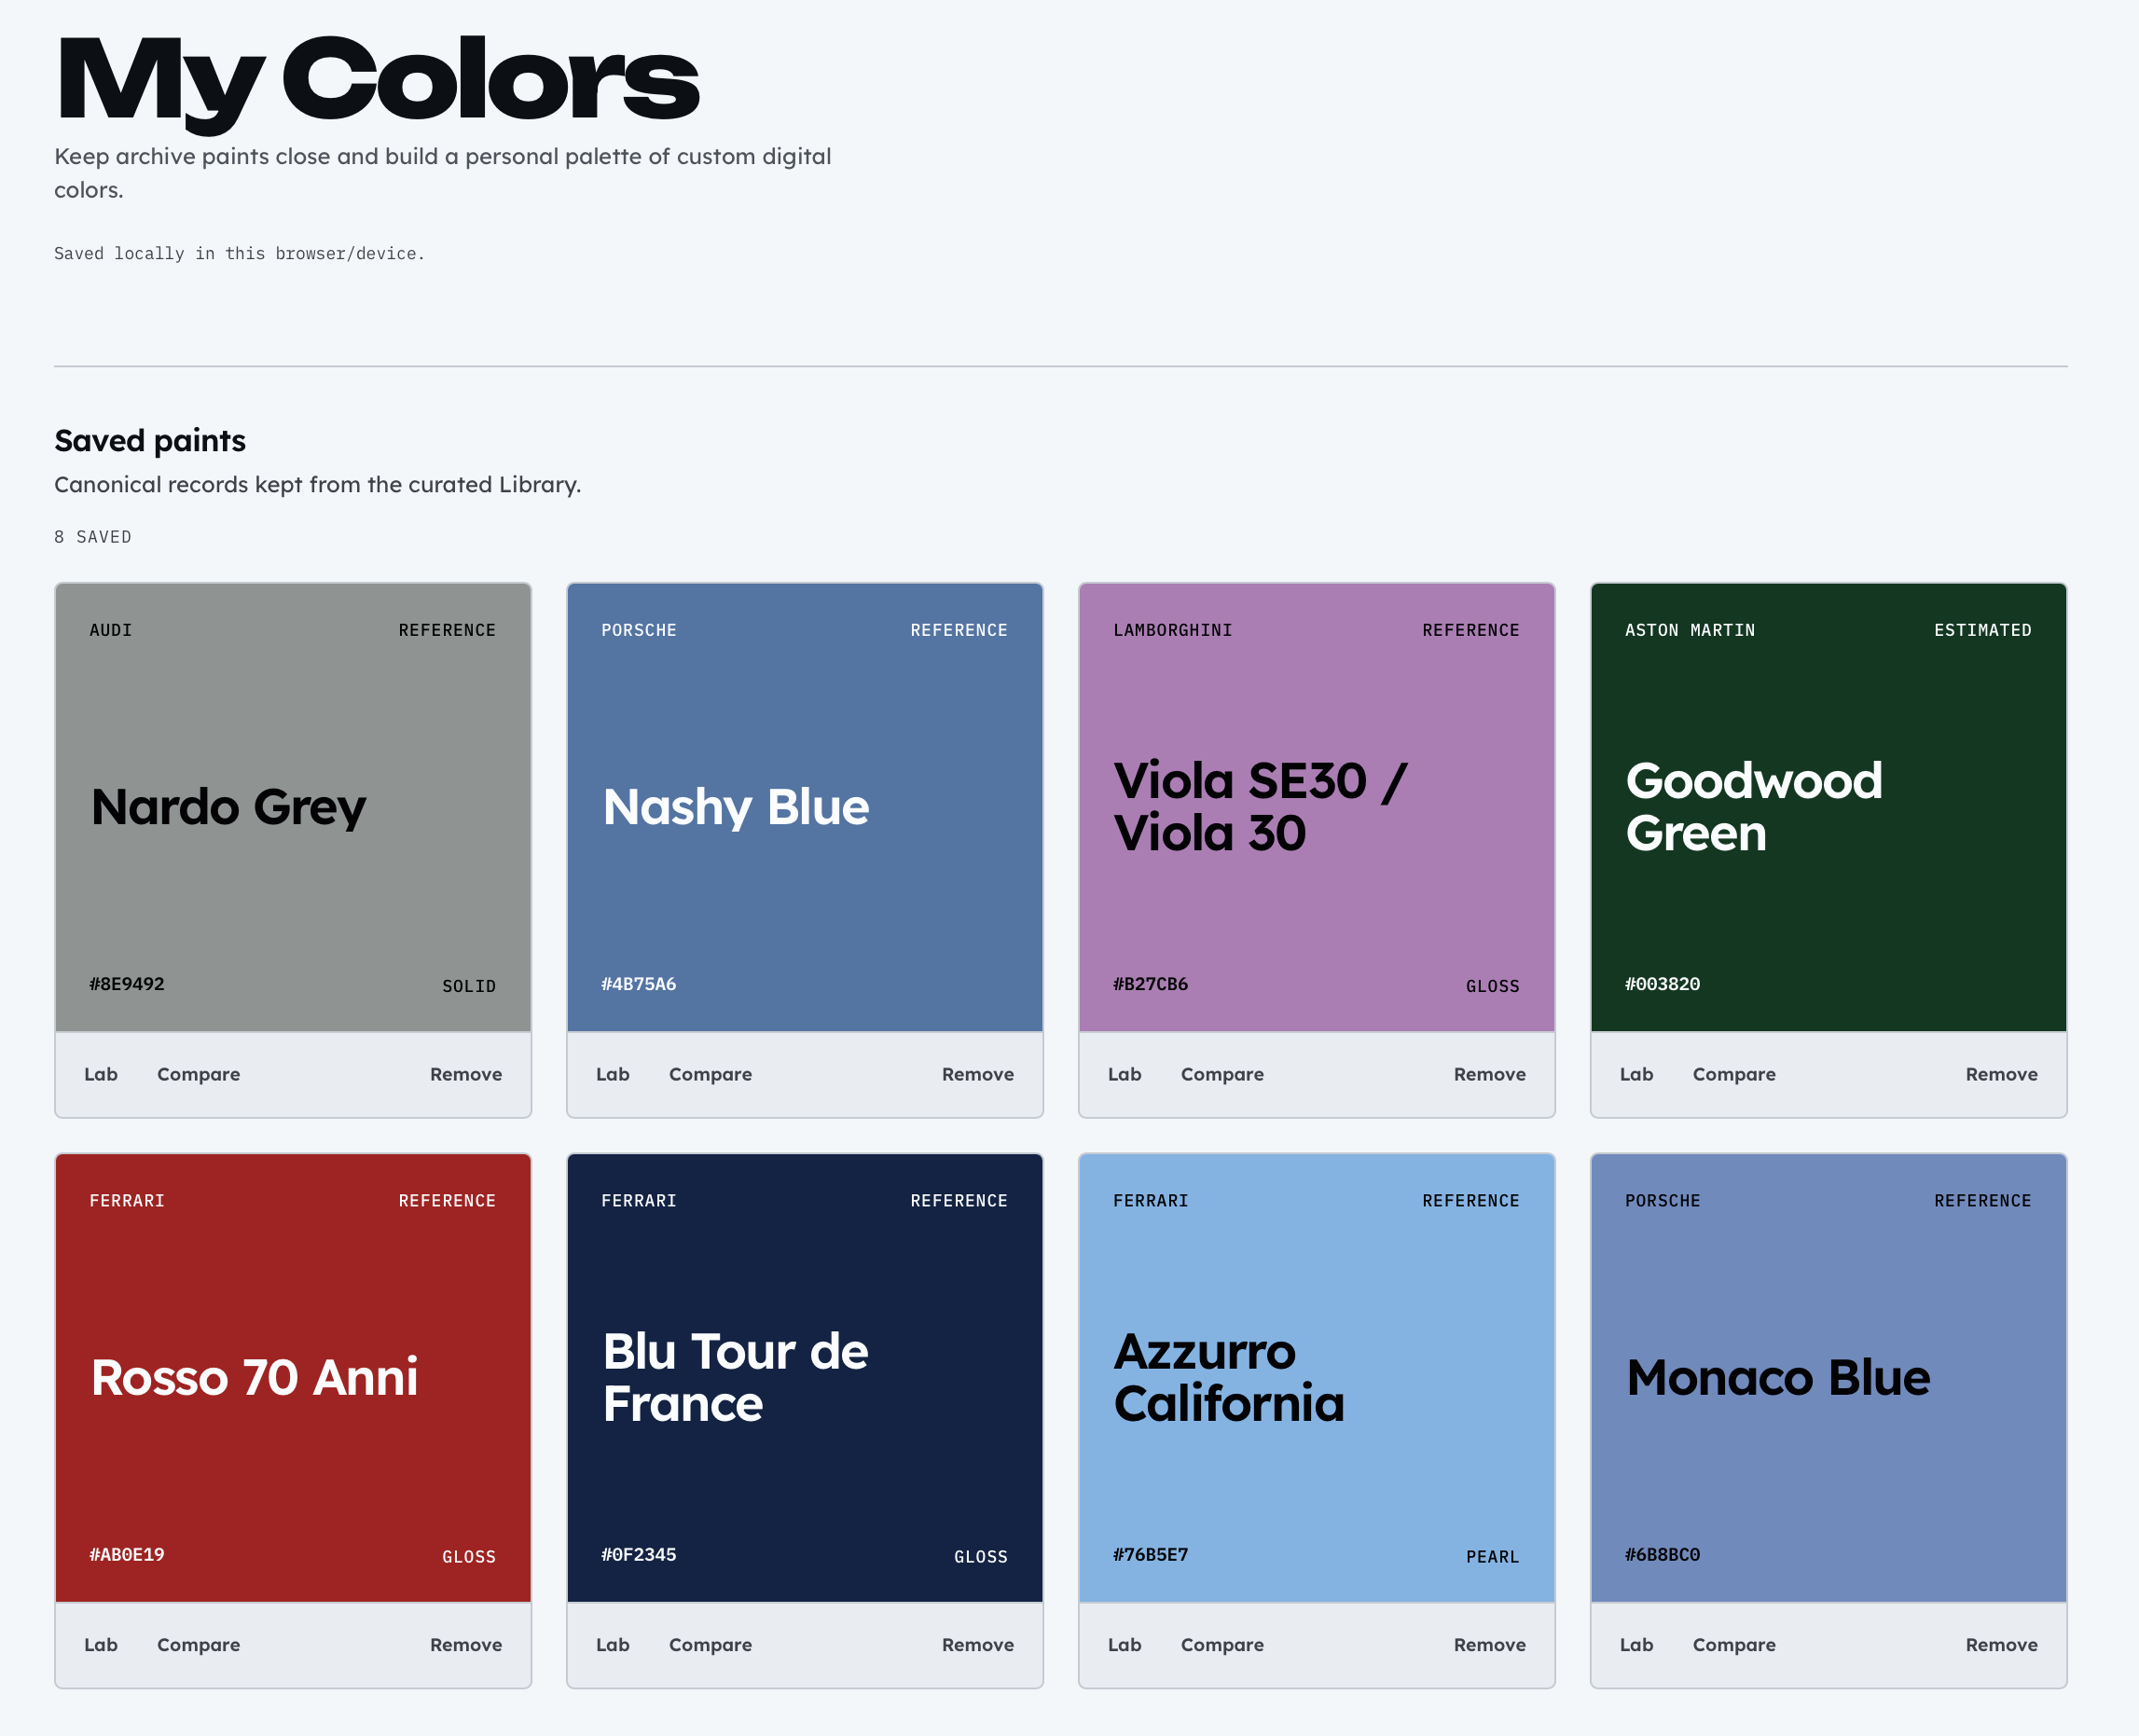This screenshot has width=2139, height=1736.
Task: Open Lab for Nashy Blue
Action: 613,1074
